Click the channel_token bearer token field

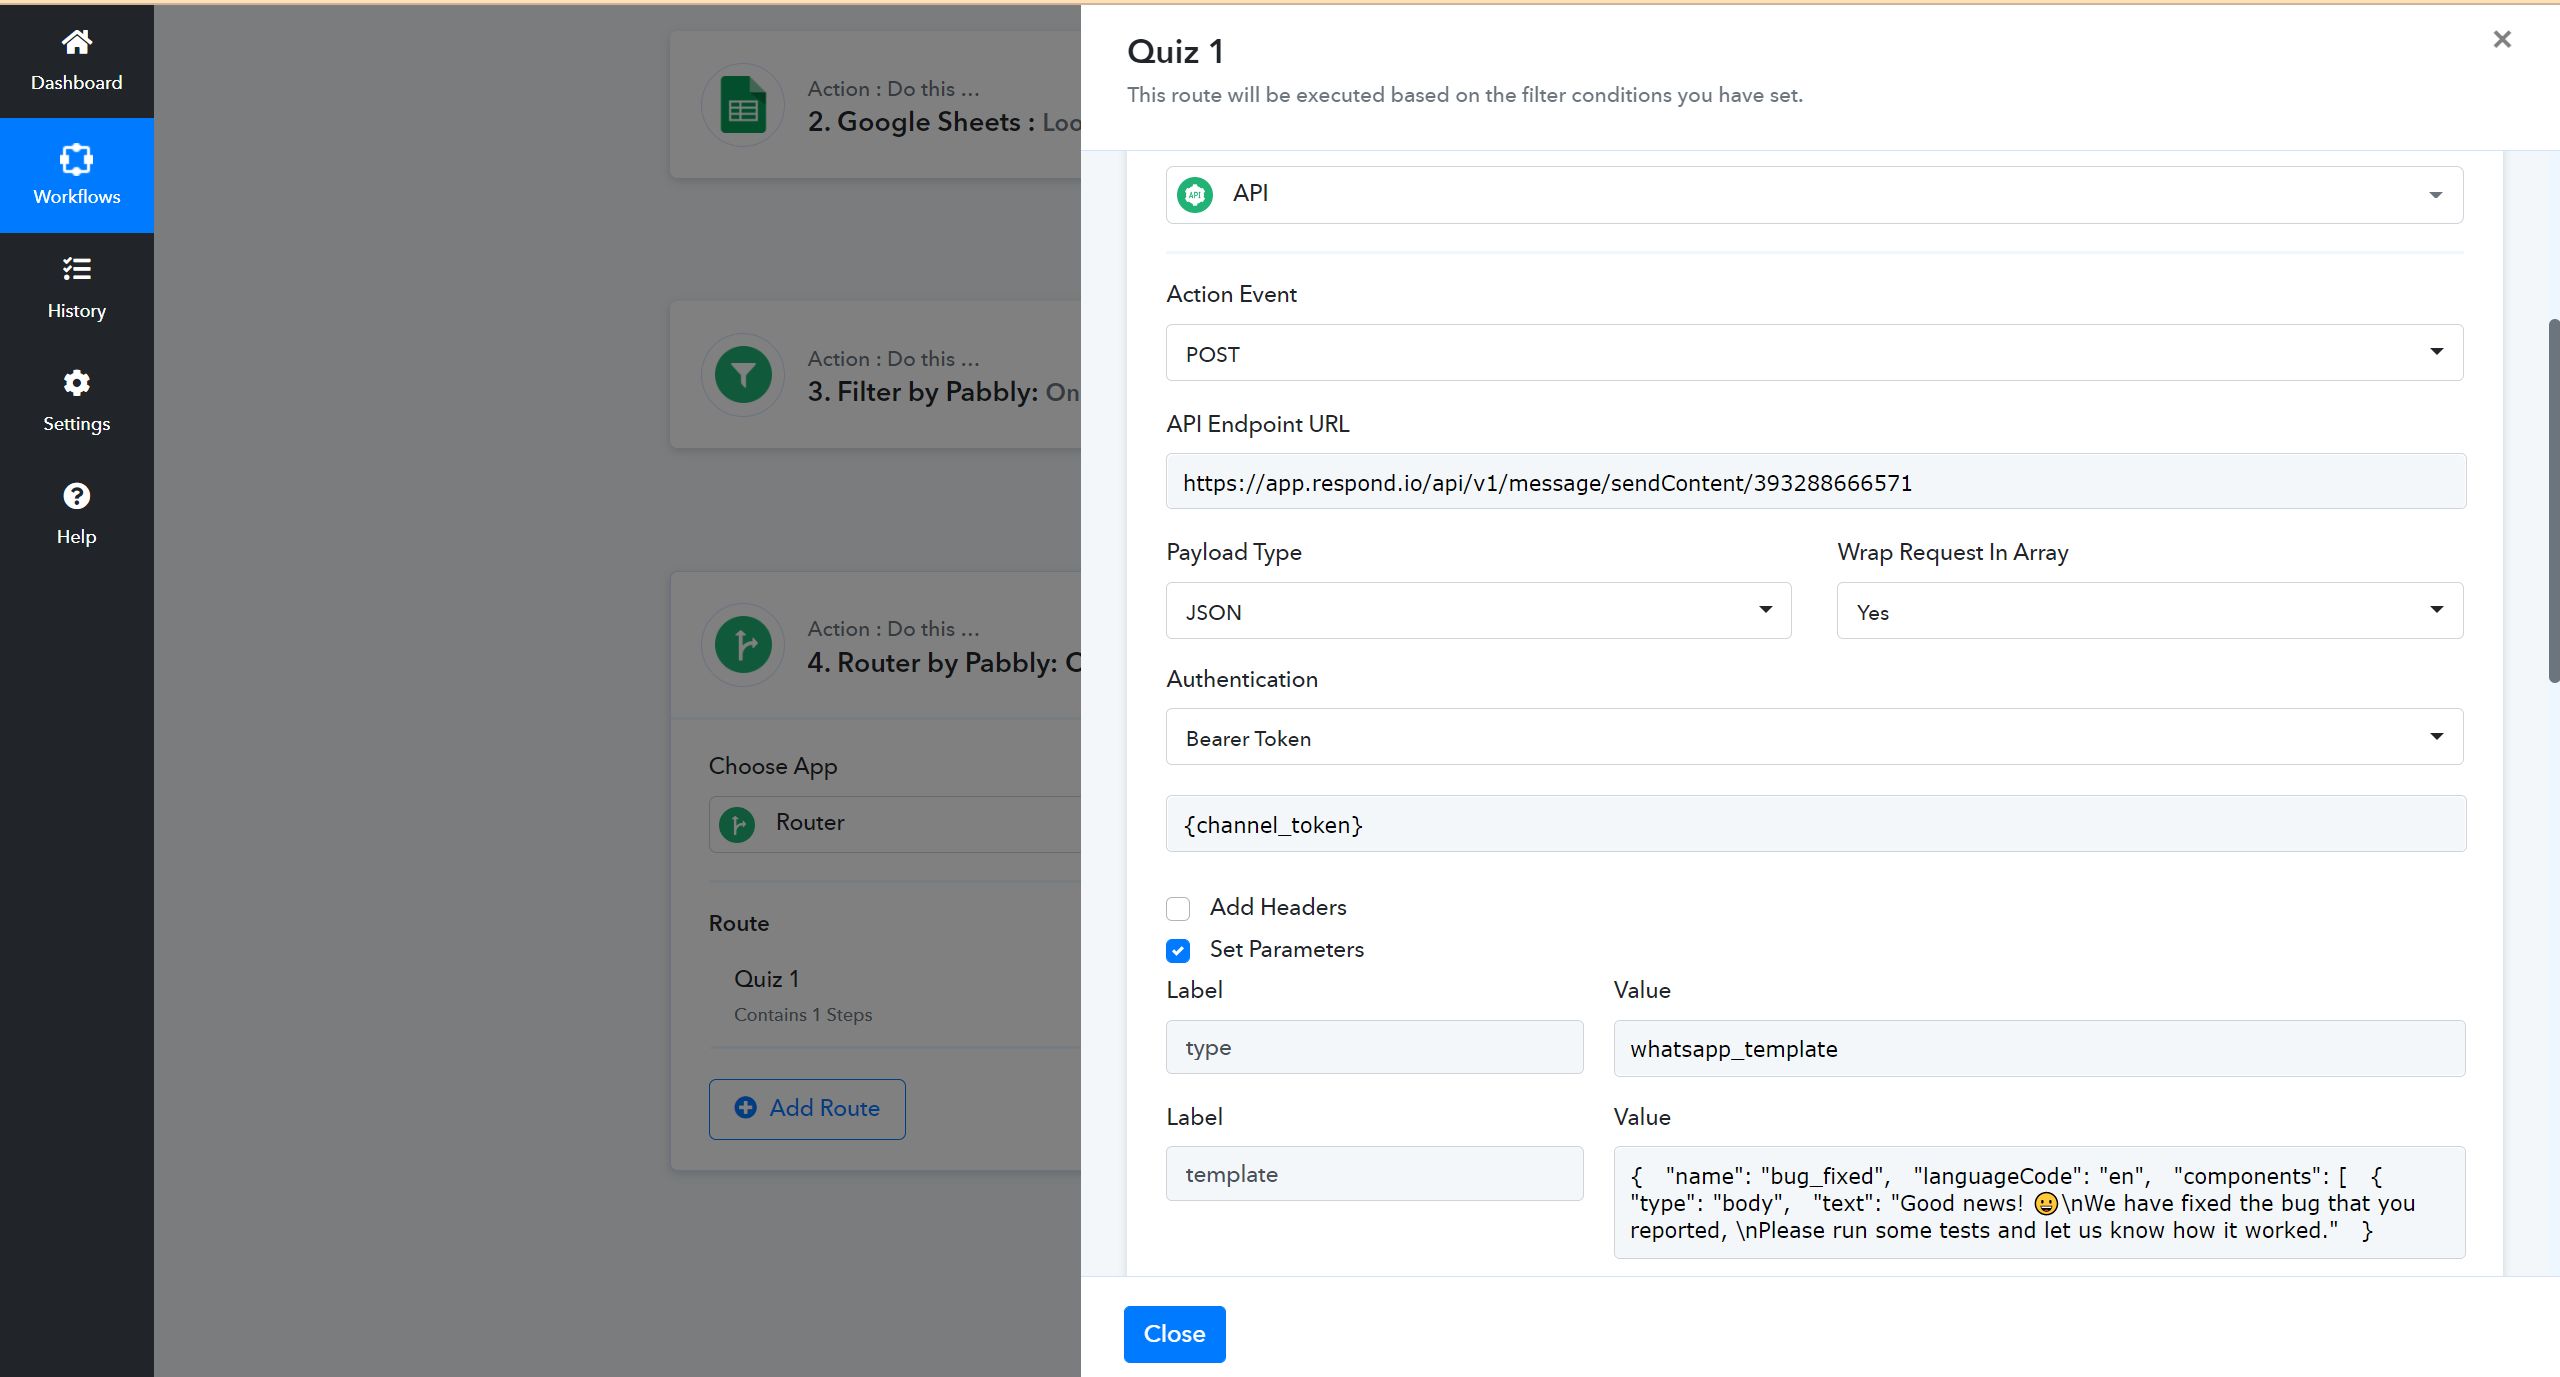pos(1816,824)
